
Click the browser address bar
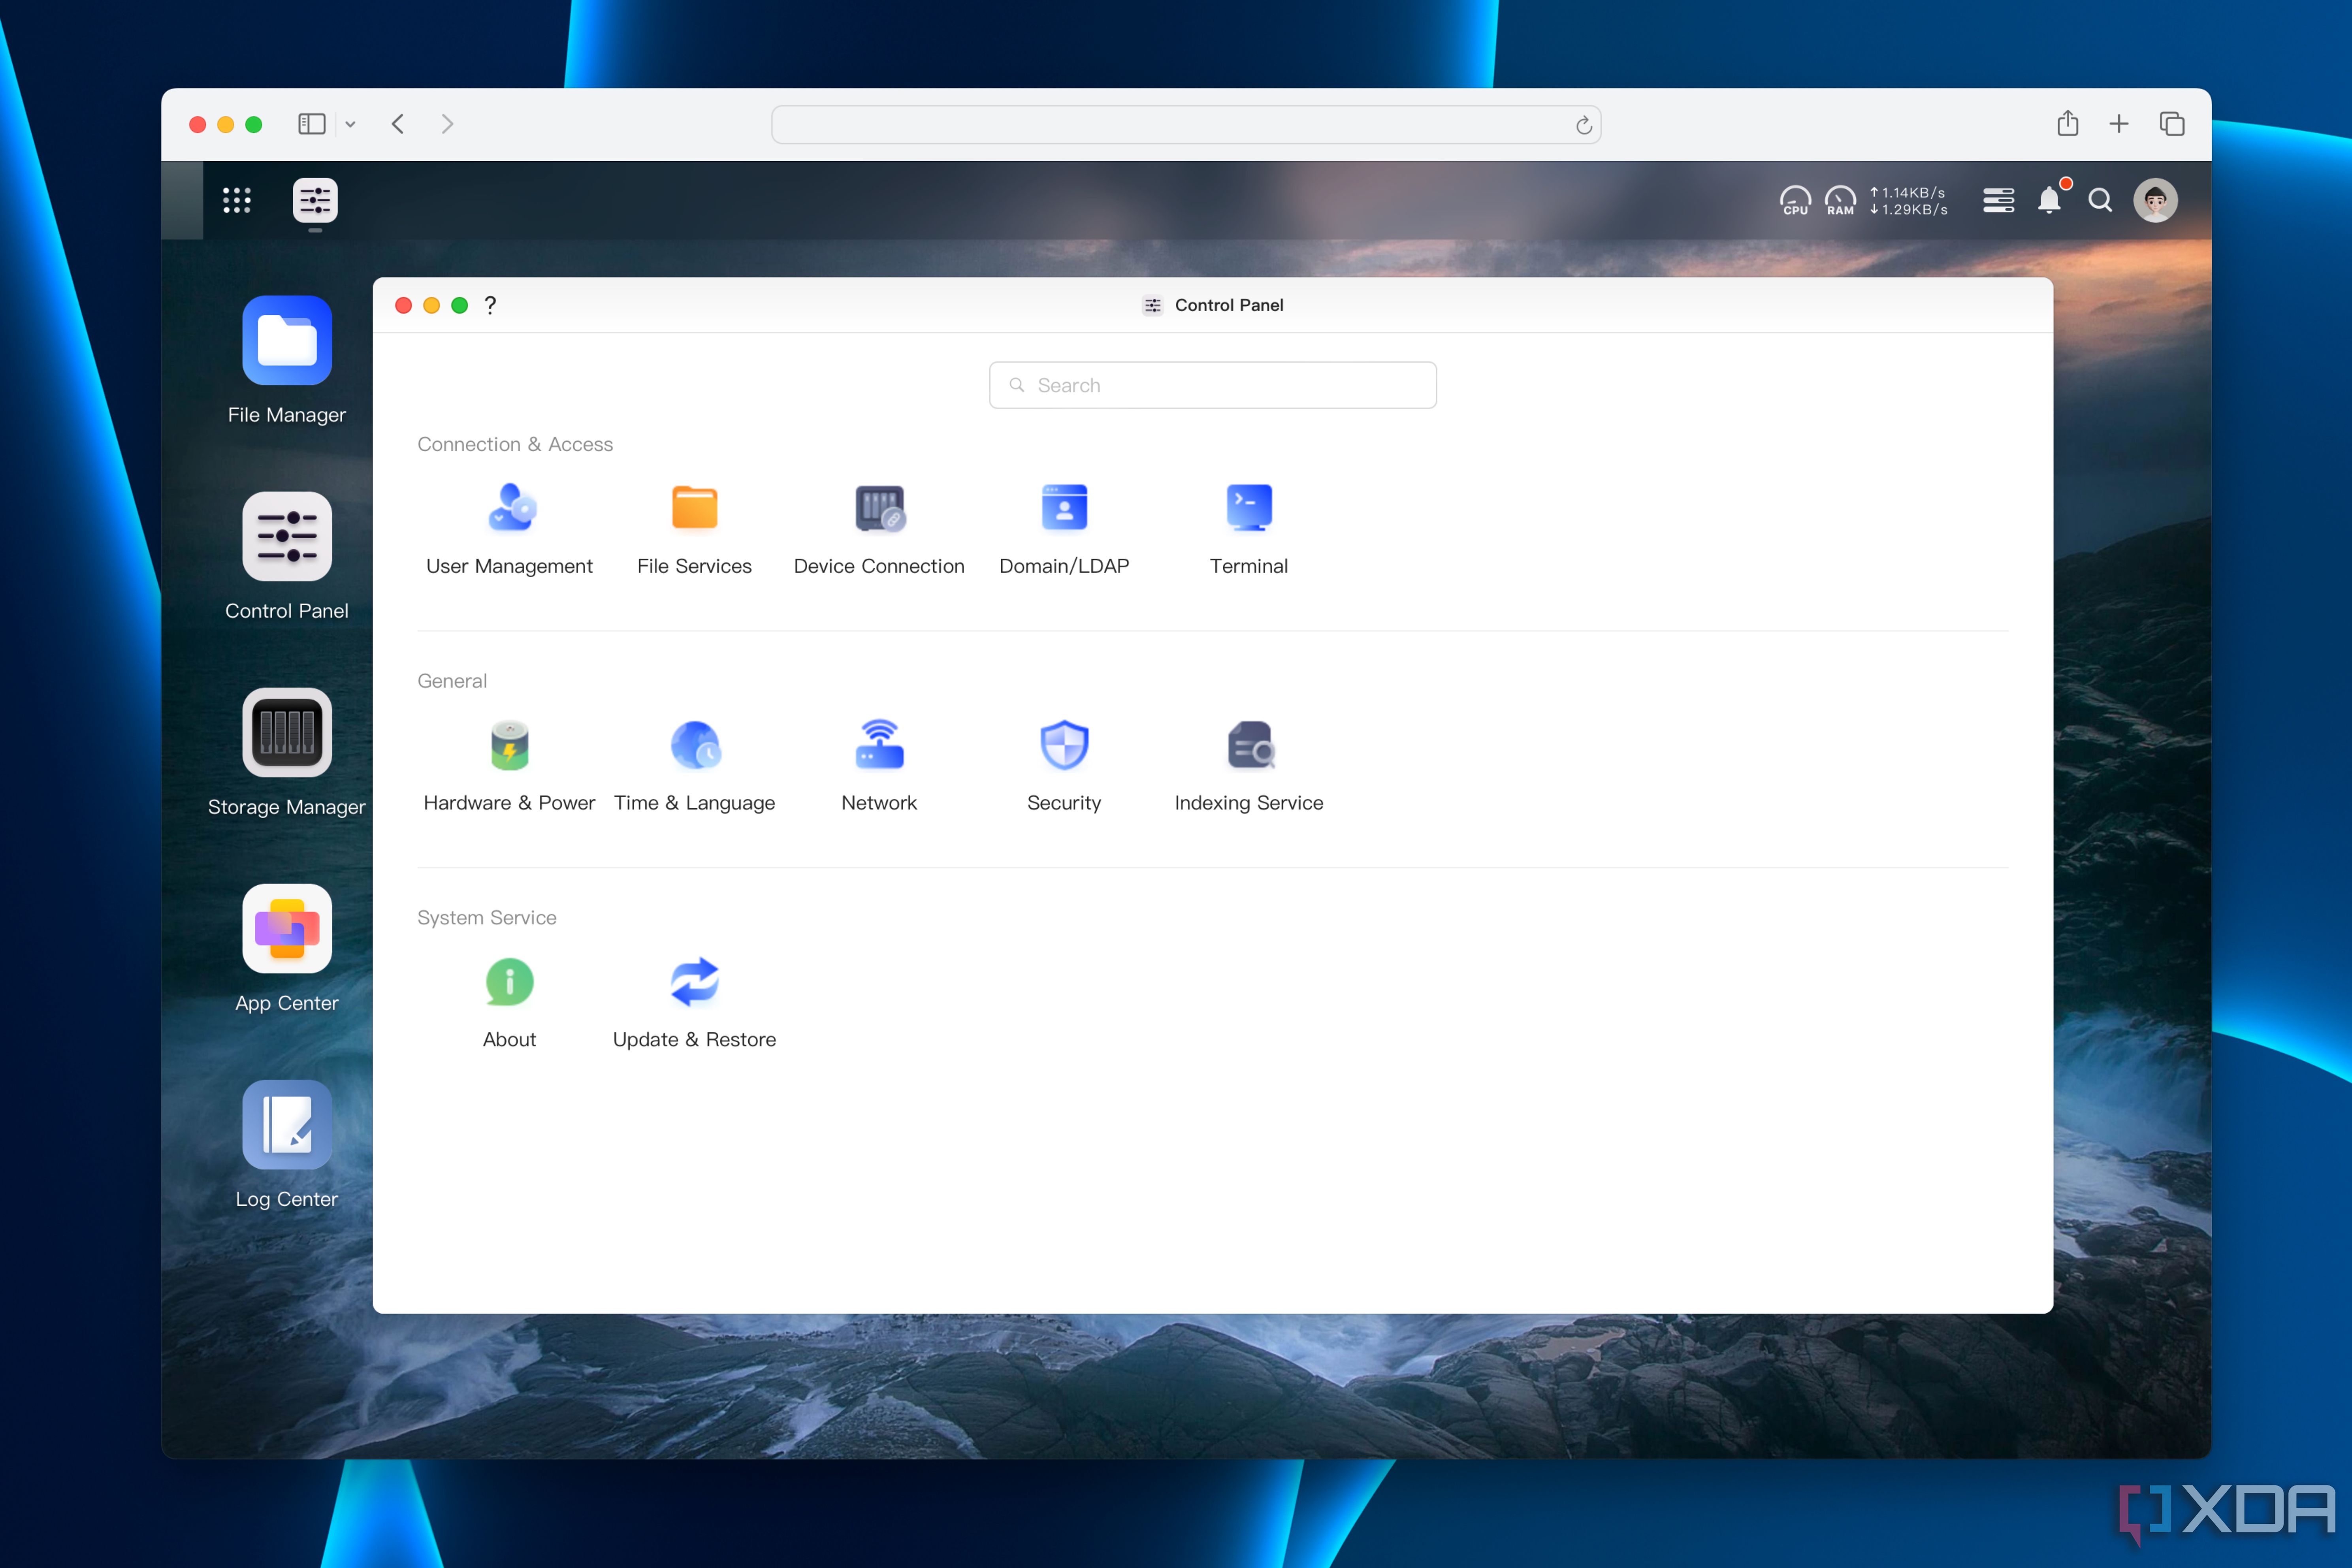pyautogui.click(x=1186, y=124)
